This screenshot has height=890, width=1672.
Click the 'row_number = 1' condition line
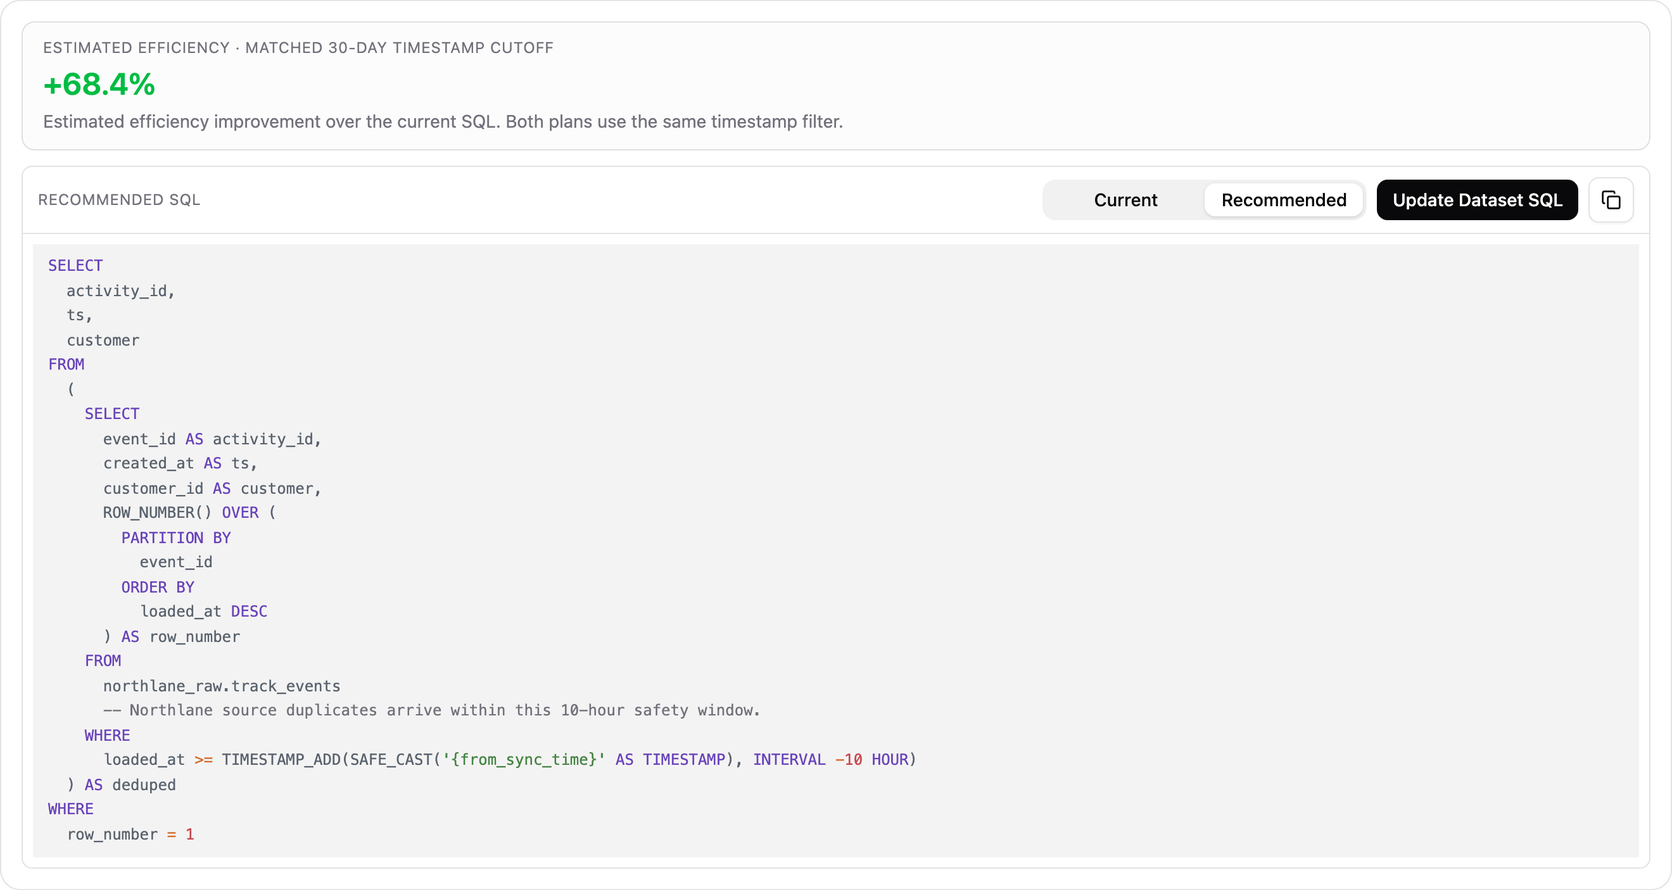(131, 834)
